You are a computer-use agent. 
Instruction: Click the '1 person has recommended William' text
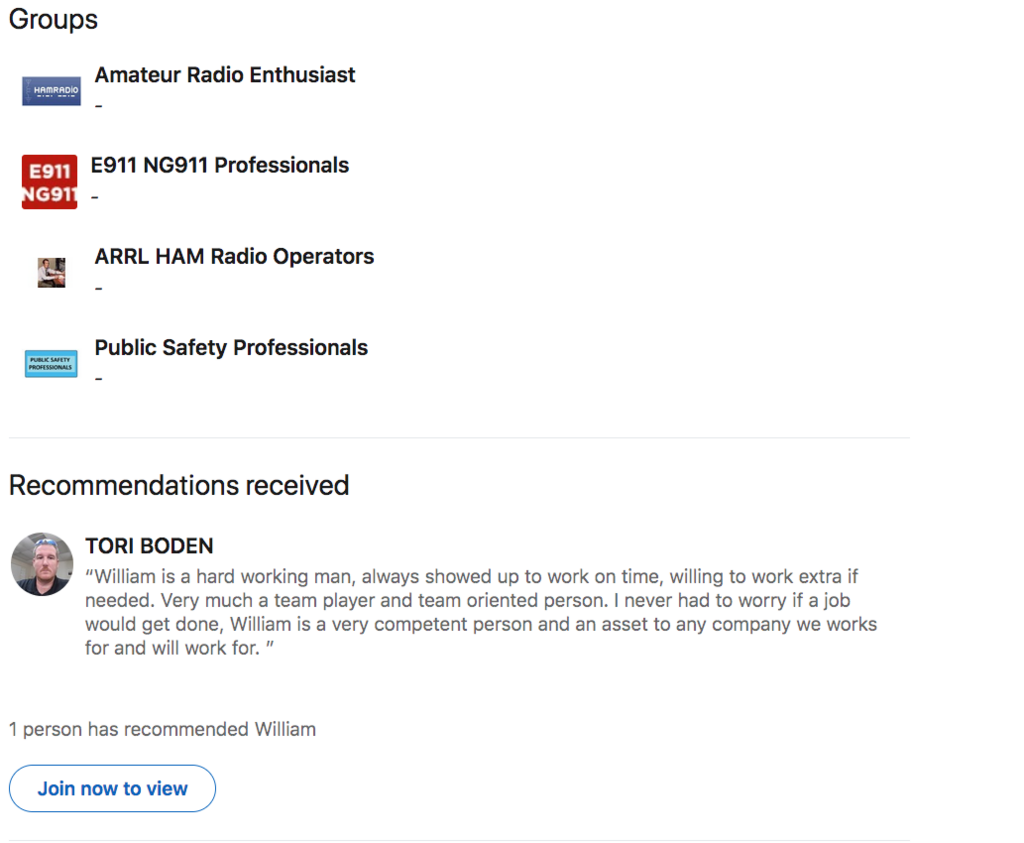(x=162, y=729)
